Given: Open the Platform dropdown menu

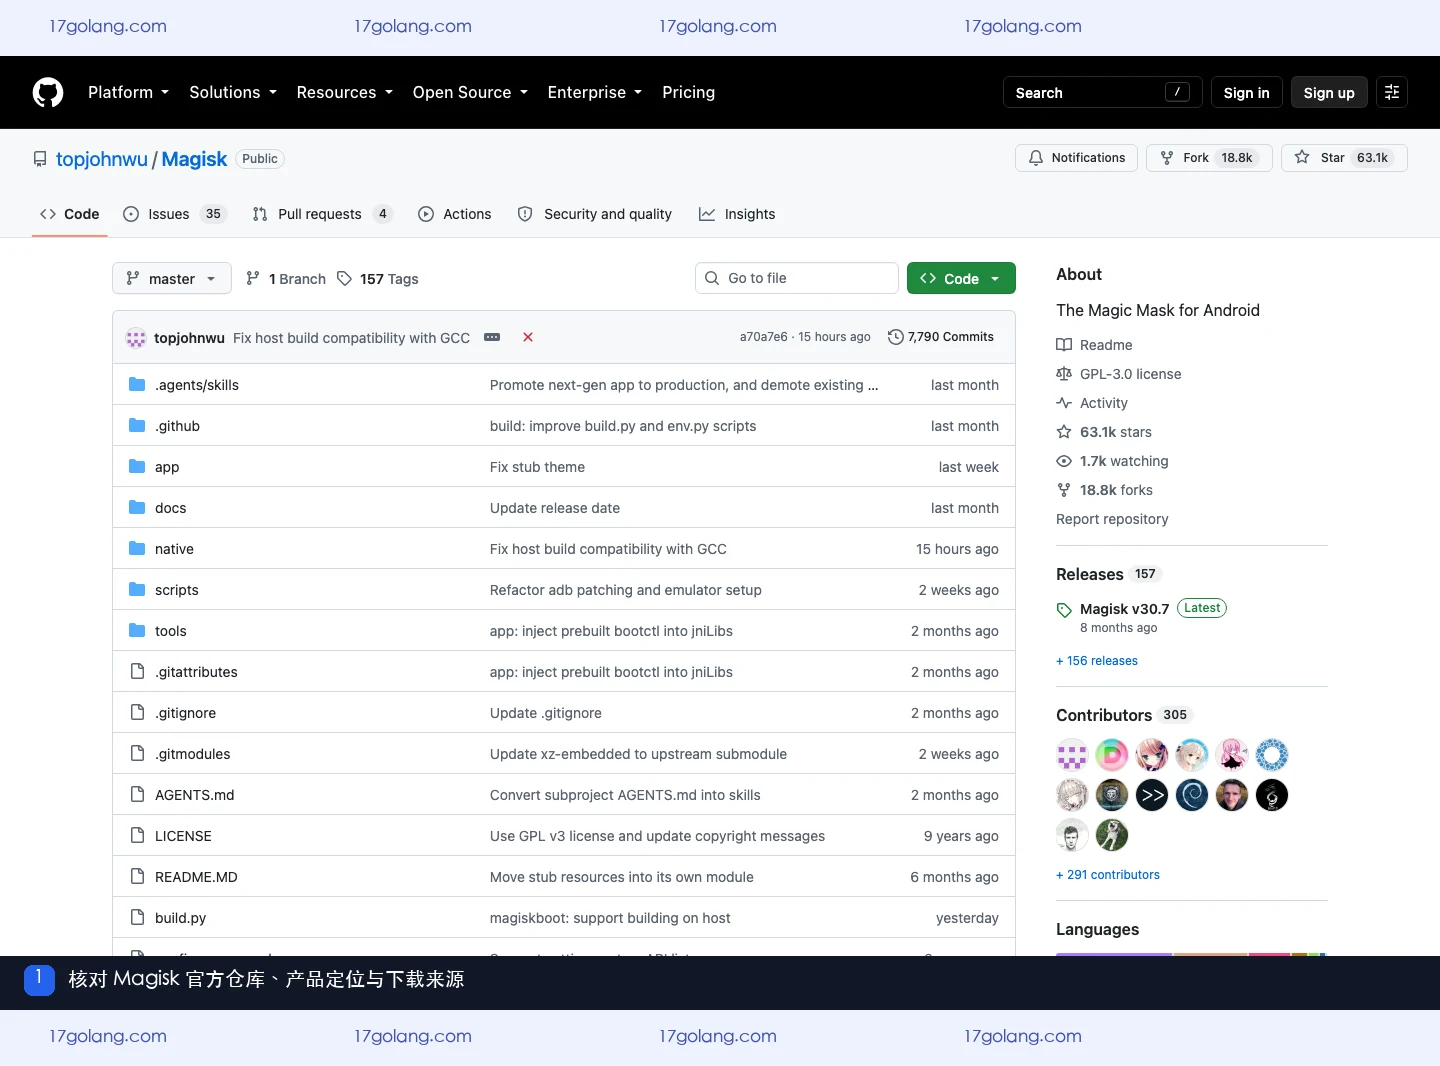Looking at the screenshot, I should 129,92.
